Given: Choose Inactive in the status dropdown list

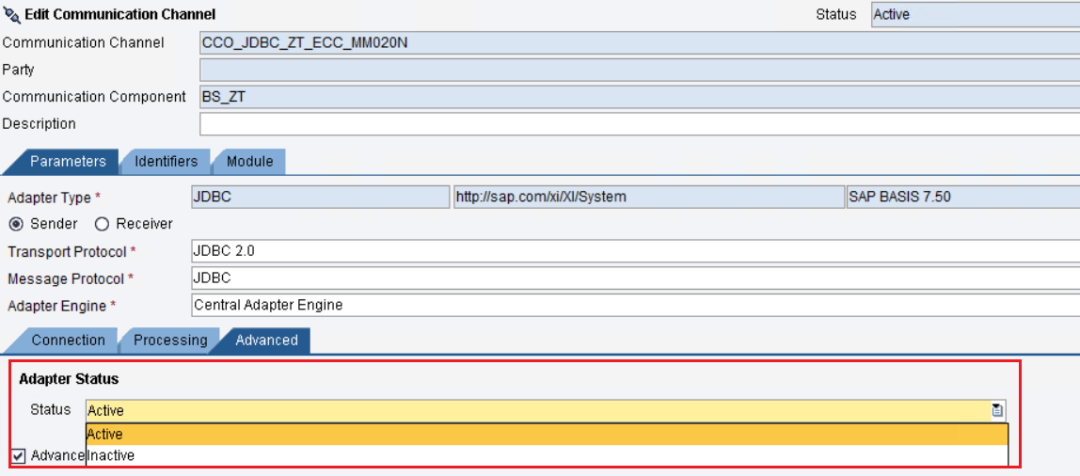Looking at the screenshot, I should click(x=547, y=455).
